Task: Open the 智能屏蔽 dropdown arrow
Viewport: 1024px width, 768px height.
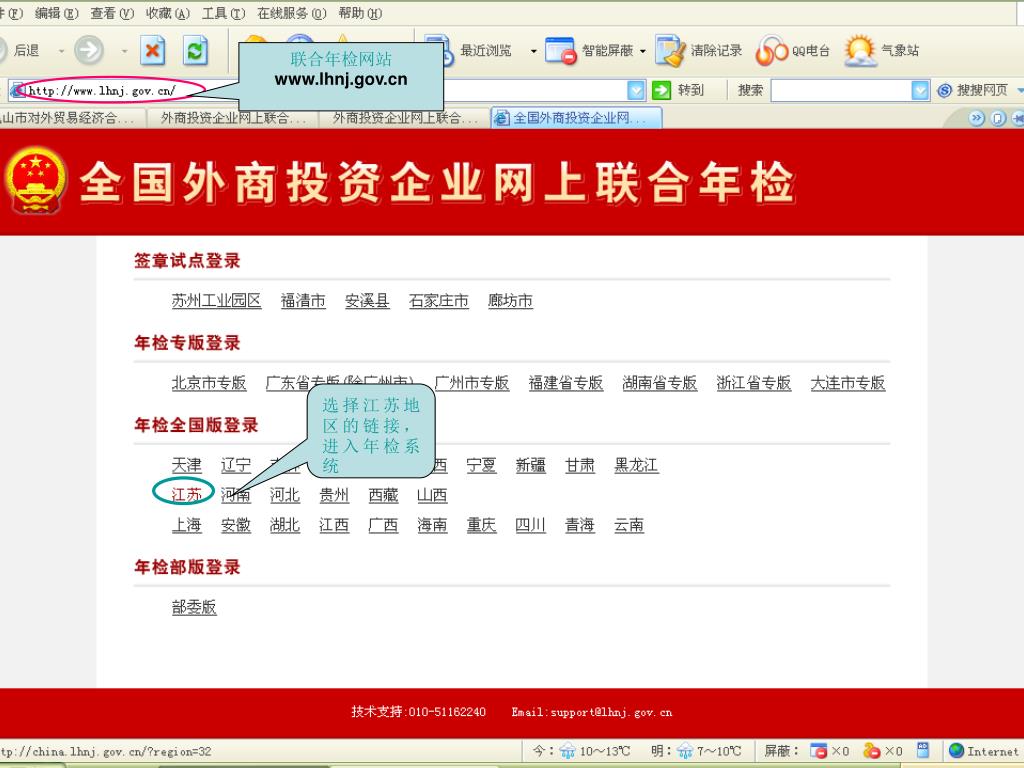Action: [x=643, y=51]
